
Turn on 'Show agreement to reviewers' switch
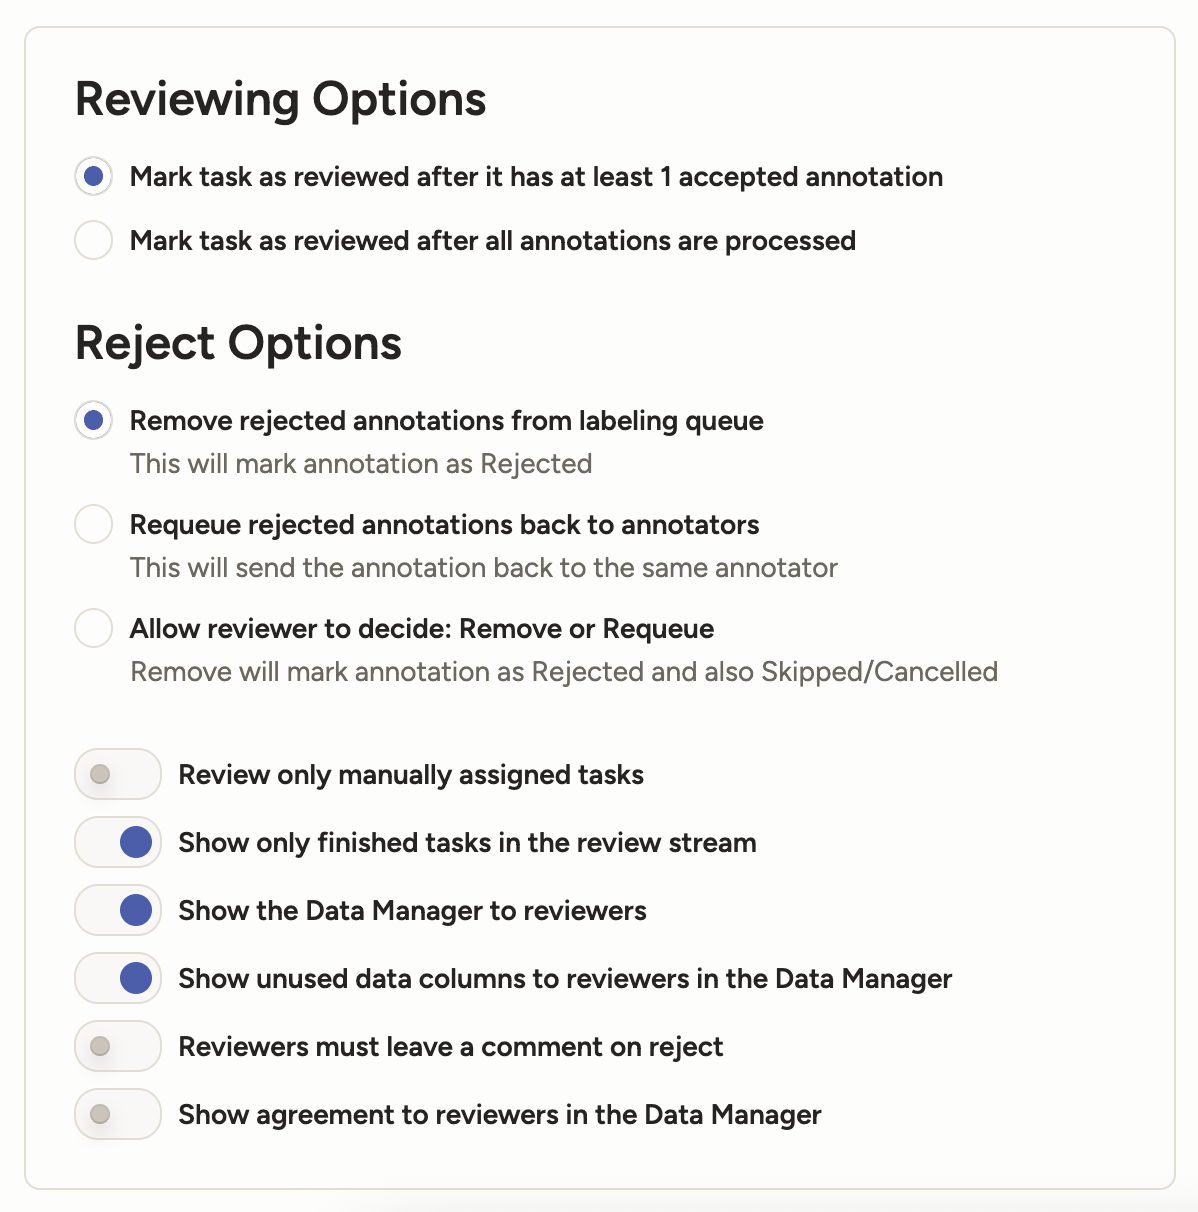[x=118, y=1115]
